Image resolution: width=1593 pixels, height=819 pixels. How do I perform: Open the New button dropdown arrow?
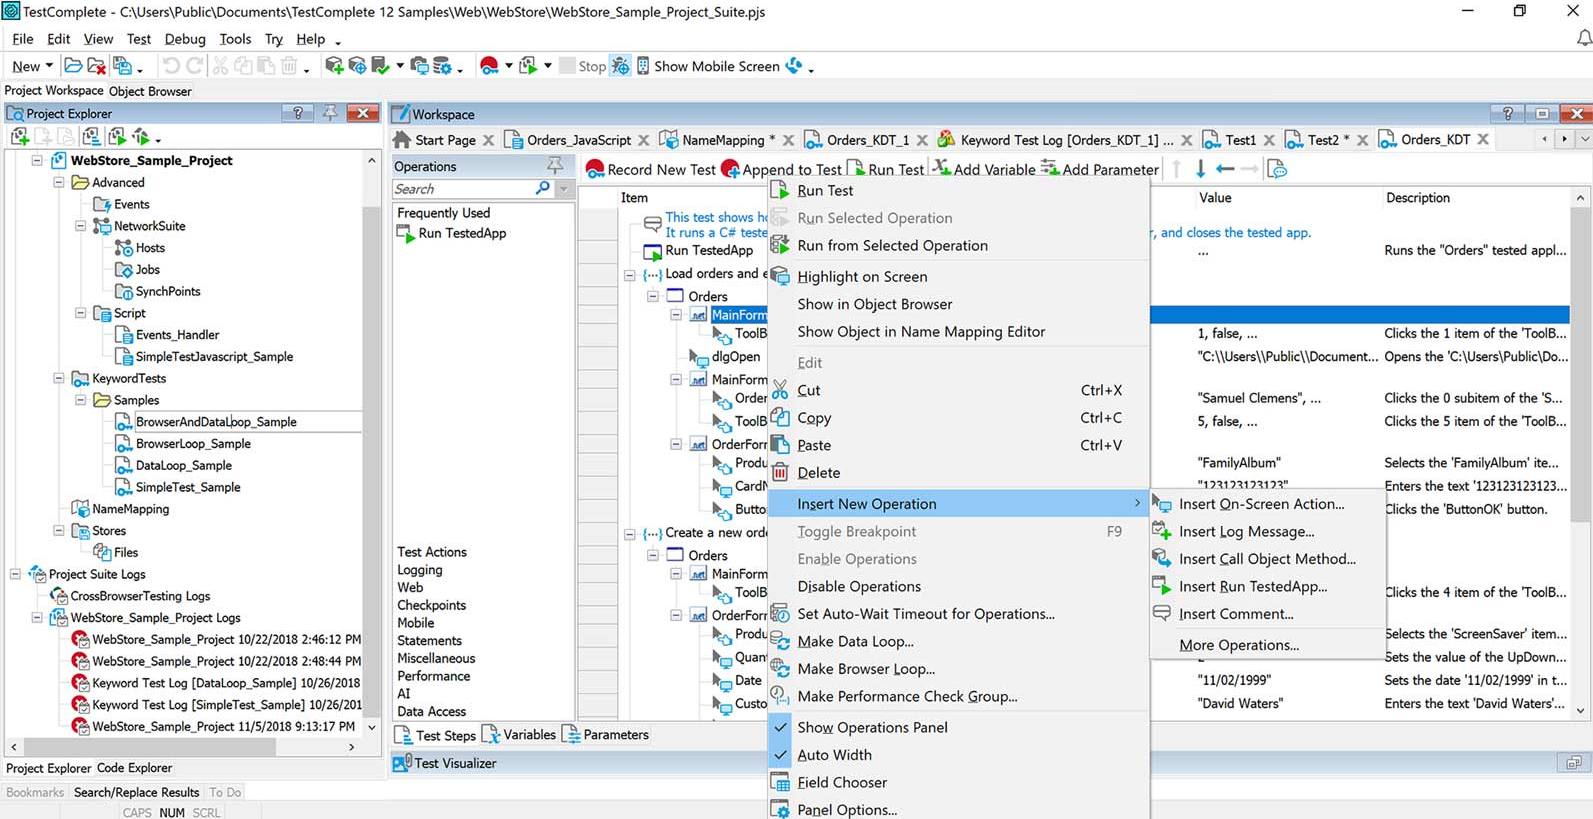pos(49,66)
